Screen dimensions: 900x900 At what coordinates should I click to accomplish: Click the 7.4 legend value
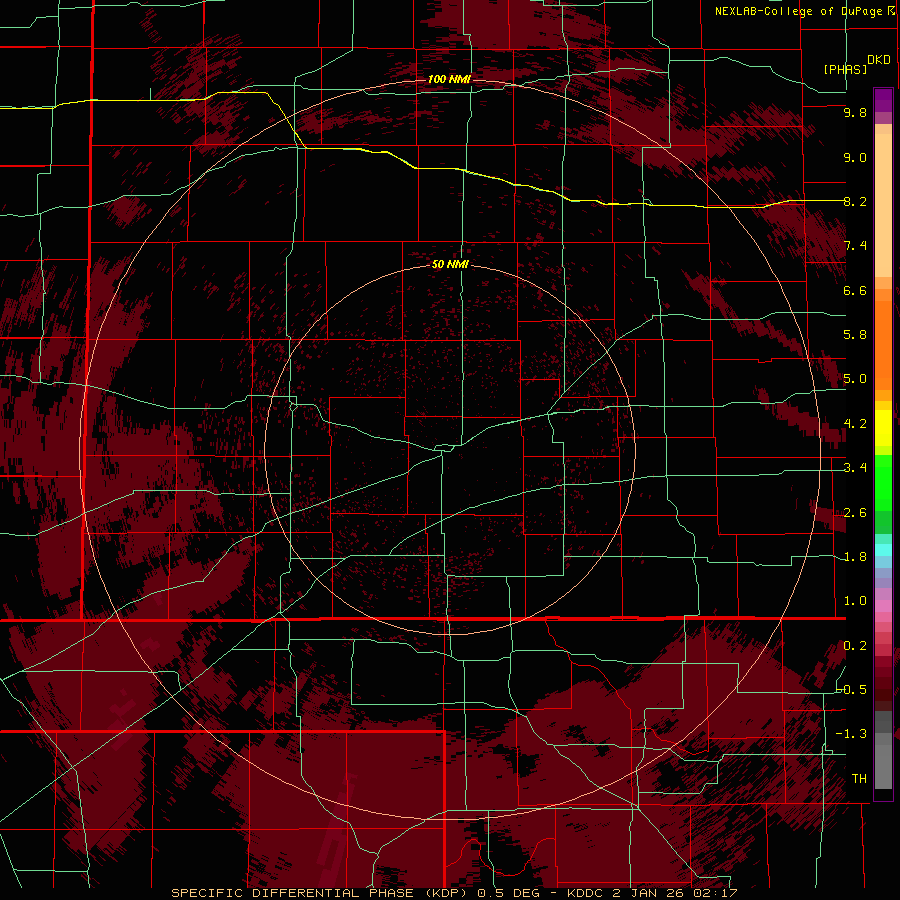(x=855, y=246)
